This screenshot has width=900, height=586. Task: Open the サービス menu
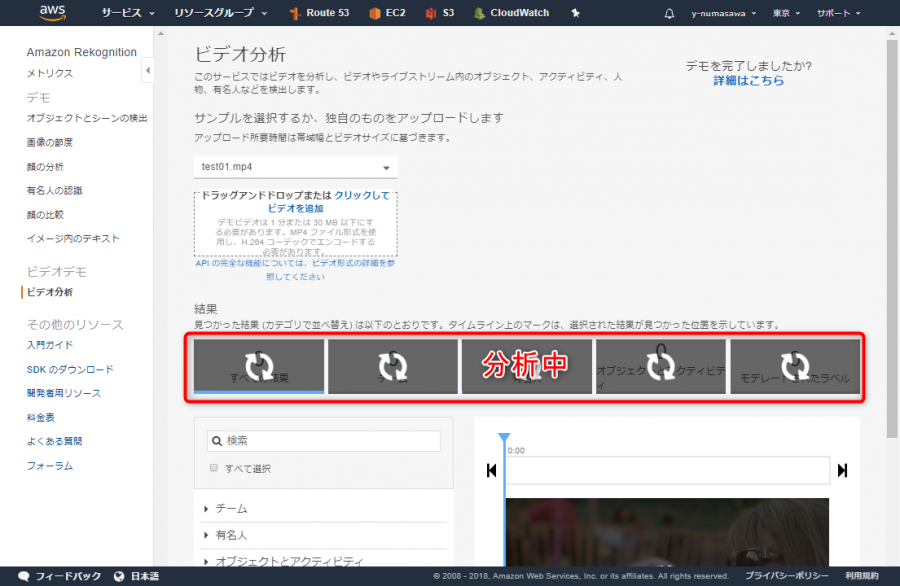(127, 13)
